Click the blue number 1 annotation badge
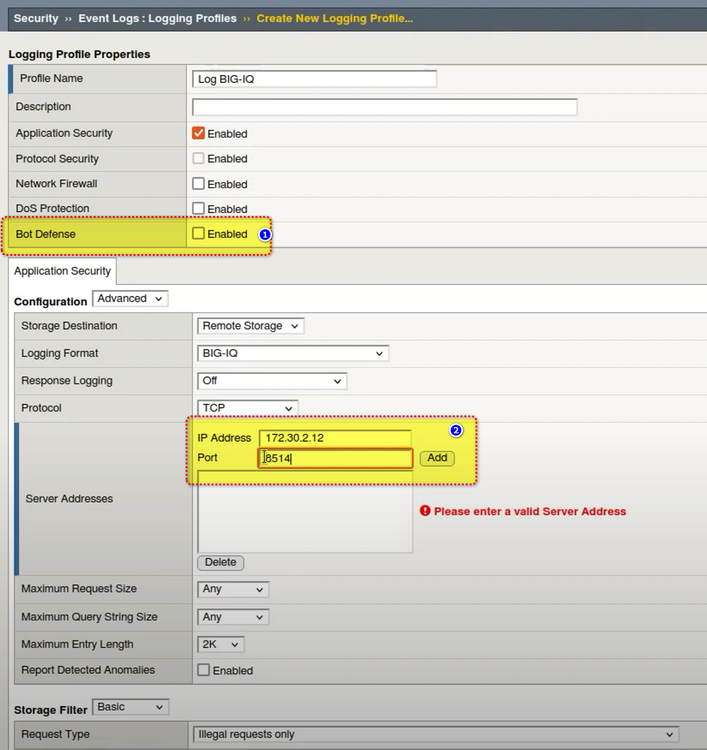Image resolution: width=707 pixels, height=750 pixels. click(x=265, y=234)
